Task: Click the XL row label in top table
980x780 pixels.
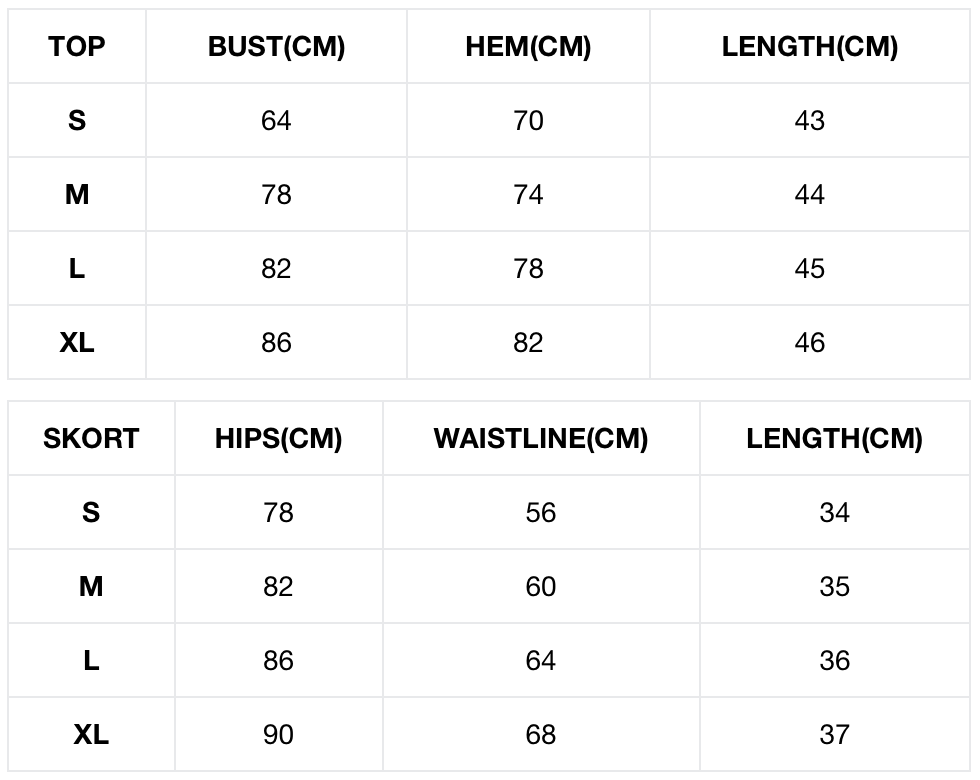Action: pyautogui.click(x=77, y=343)
